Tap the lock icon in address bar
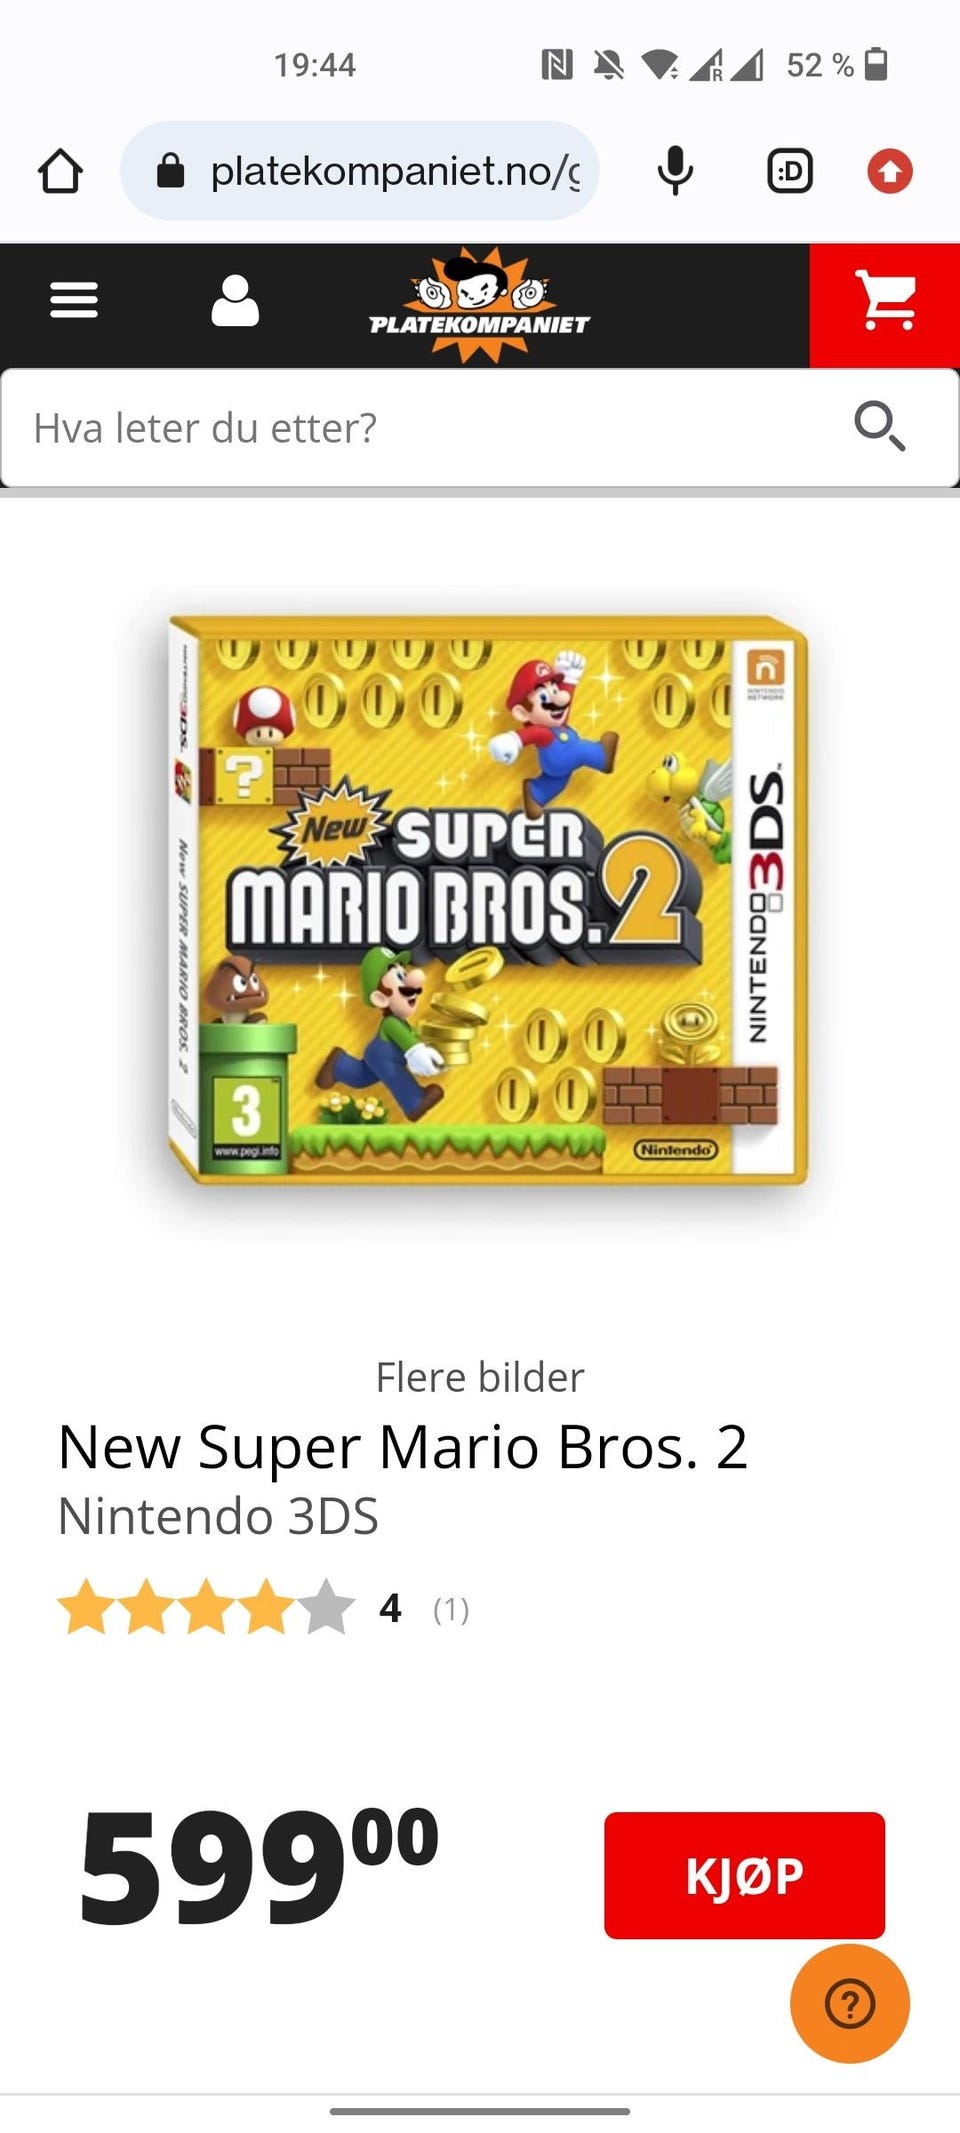960x2133 pixels. click(x=171, y=171)
